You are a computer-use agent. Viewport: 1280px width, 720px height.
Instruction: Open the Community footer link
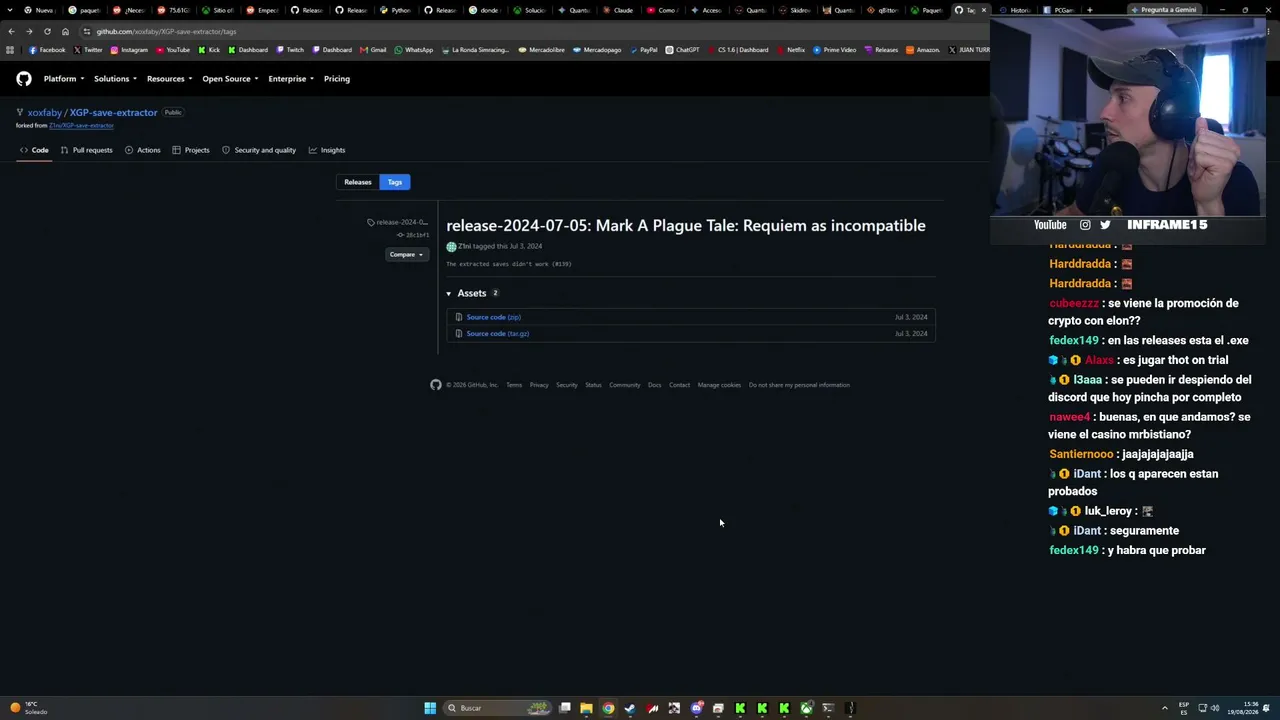coord(625,385)
